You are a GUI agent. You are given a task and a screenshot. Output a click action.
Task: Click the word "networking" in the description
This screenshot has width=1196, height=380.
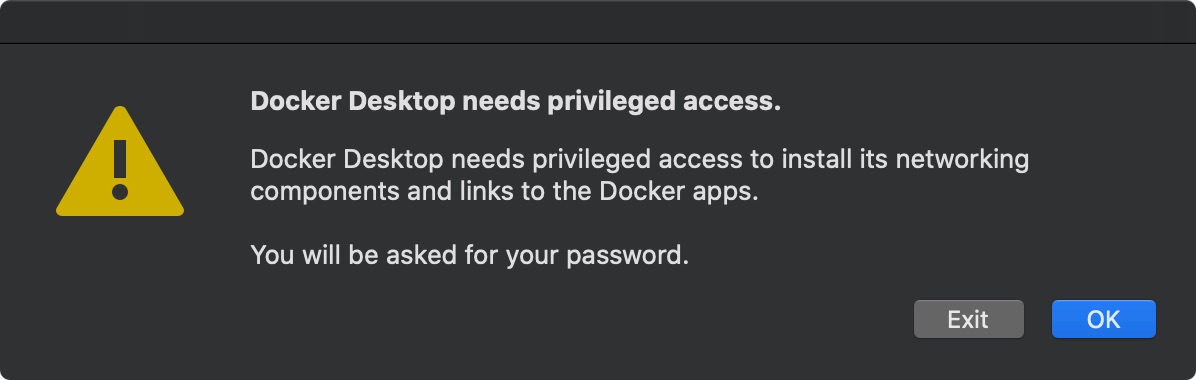click(962, 160)
